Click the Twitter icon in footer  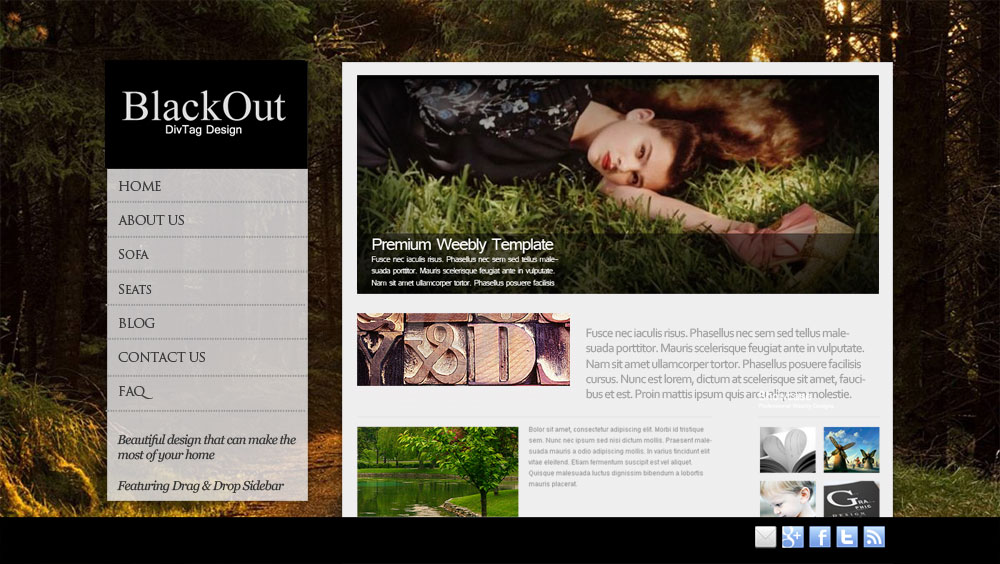(x=847, y=537)
